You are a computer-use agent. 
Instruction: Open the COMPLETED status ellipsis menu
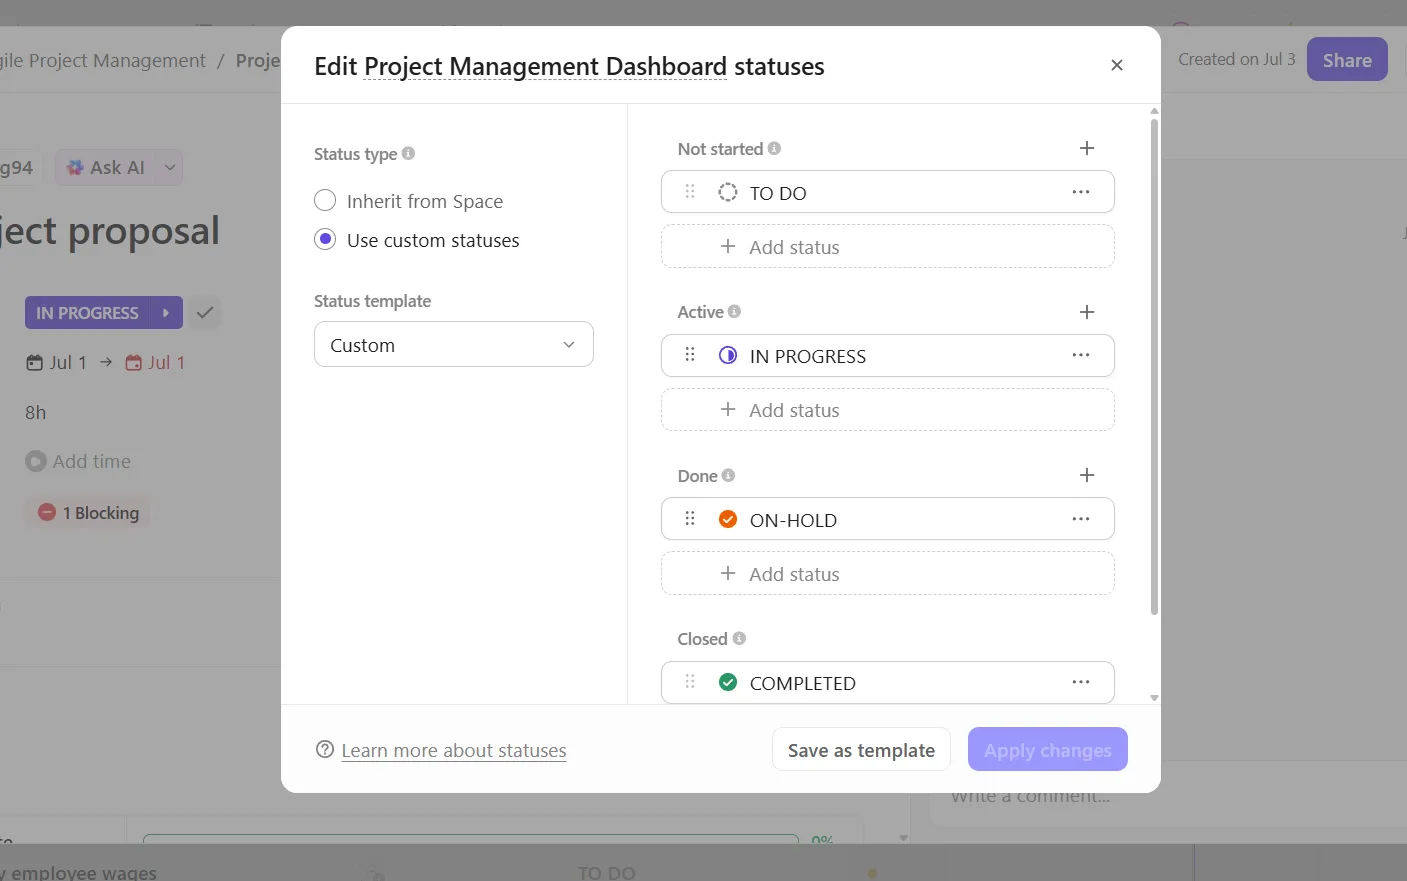pyautogui.click(x=1081, y=682)
